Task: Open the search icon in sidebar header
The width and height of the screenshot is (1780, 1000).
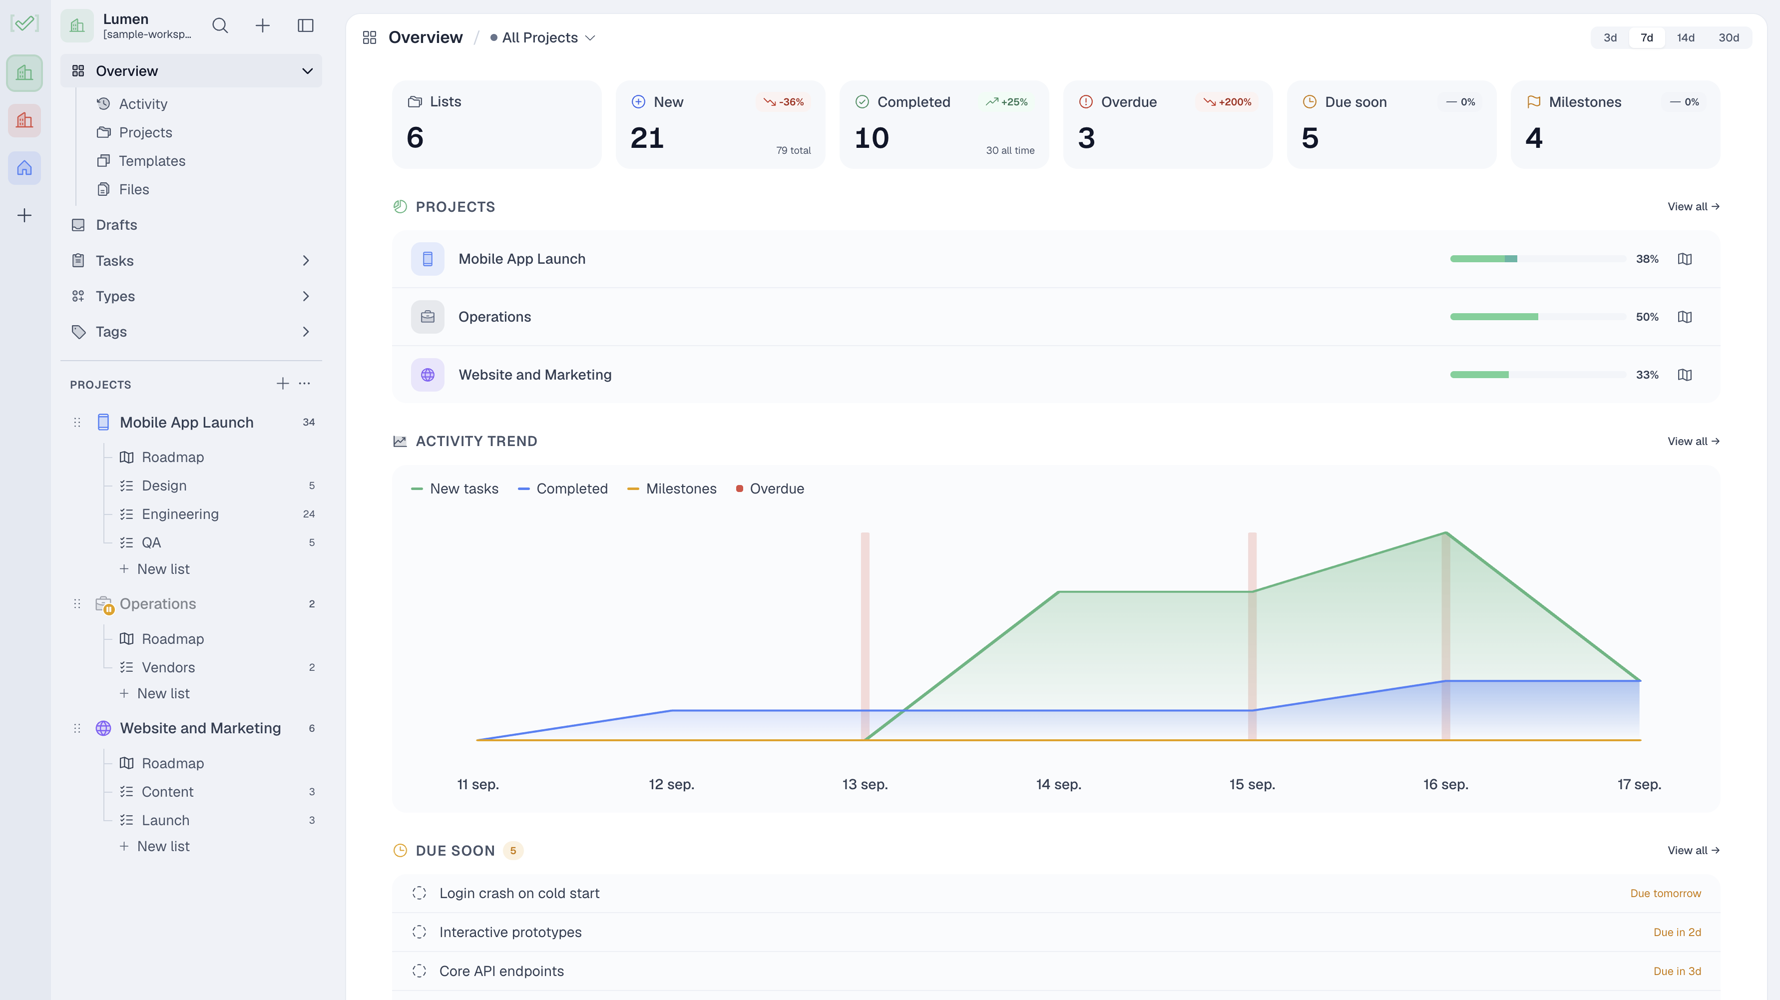Action: [220, 26]
